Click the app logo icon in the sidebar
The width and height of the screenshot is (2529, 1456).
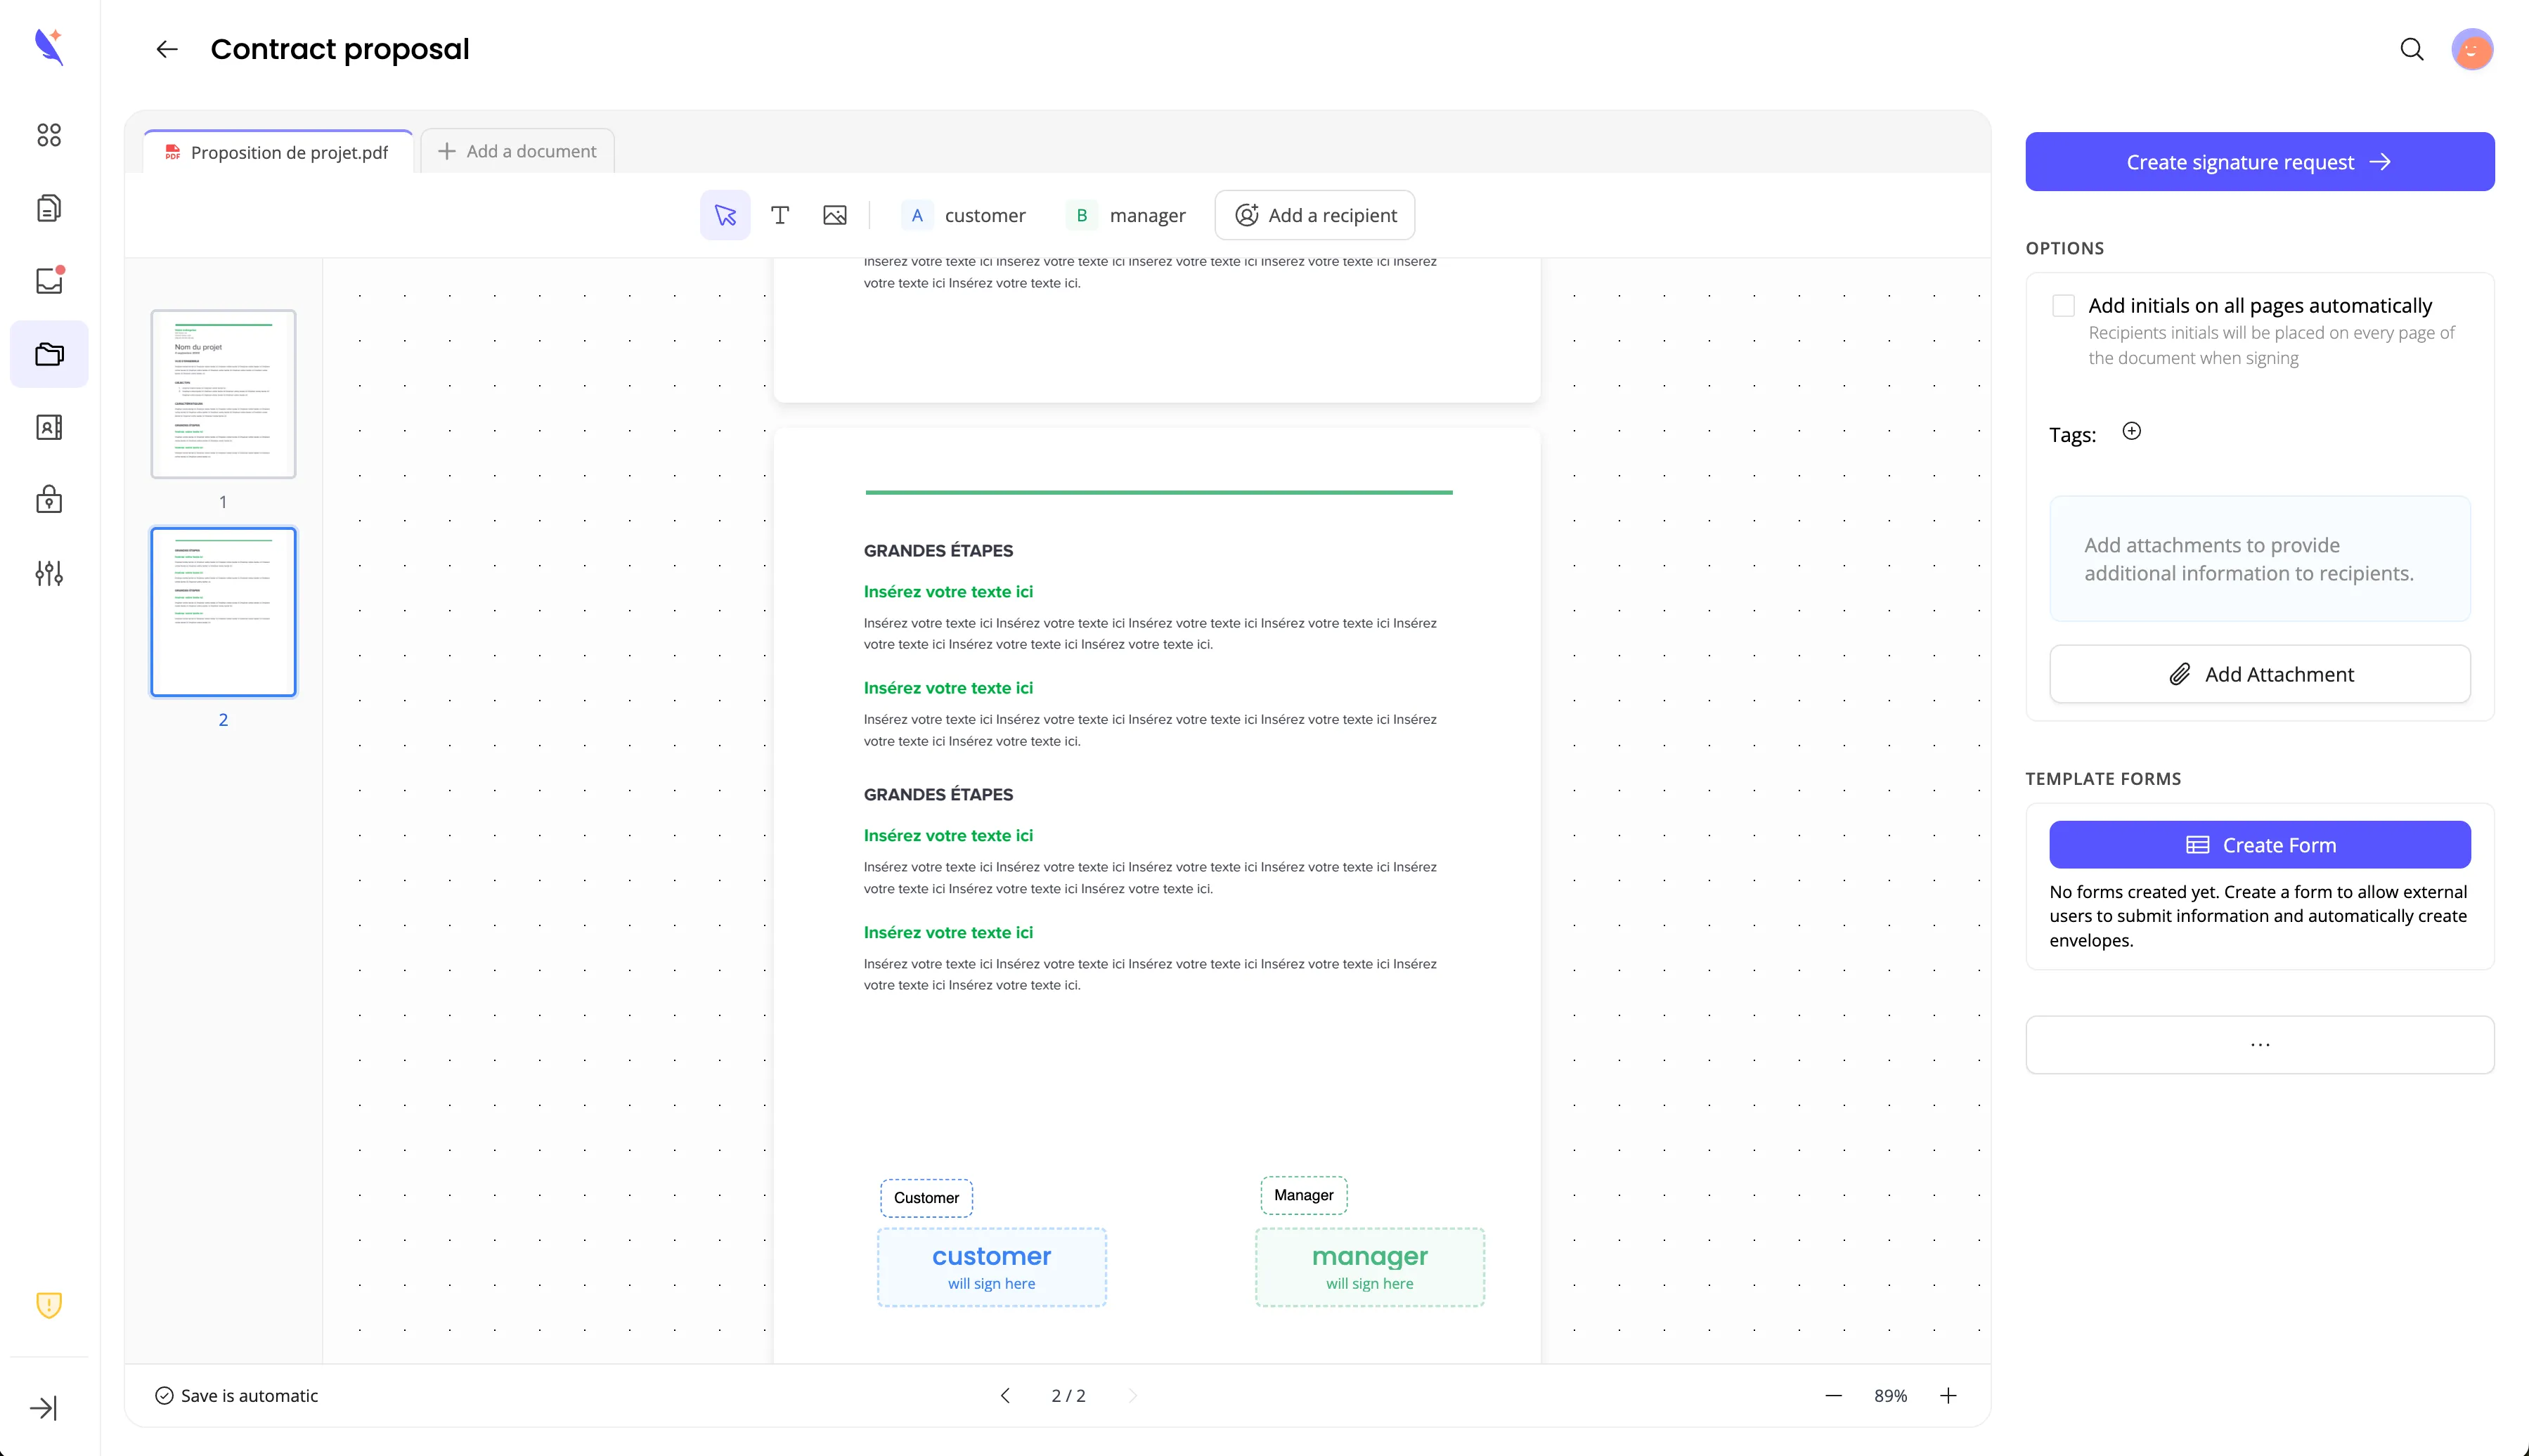click(x=49, y=47)
